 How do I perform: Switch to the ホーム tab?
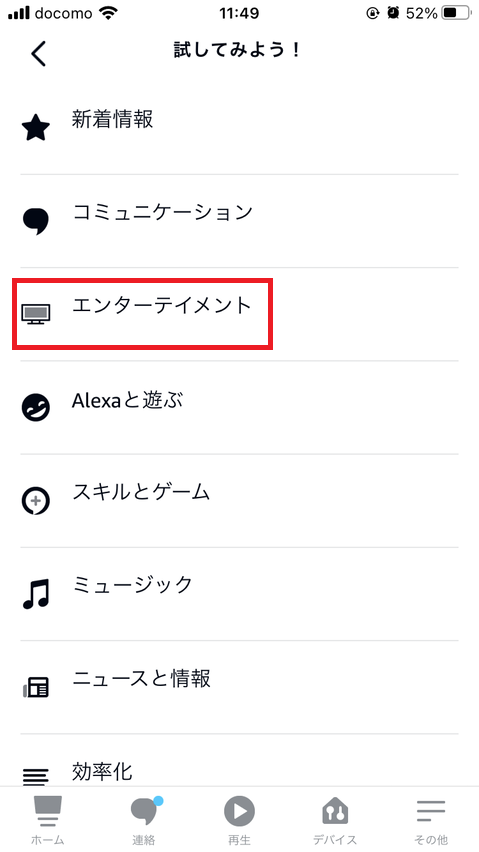[x=48, y=819]
